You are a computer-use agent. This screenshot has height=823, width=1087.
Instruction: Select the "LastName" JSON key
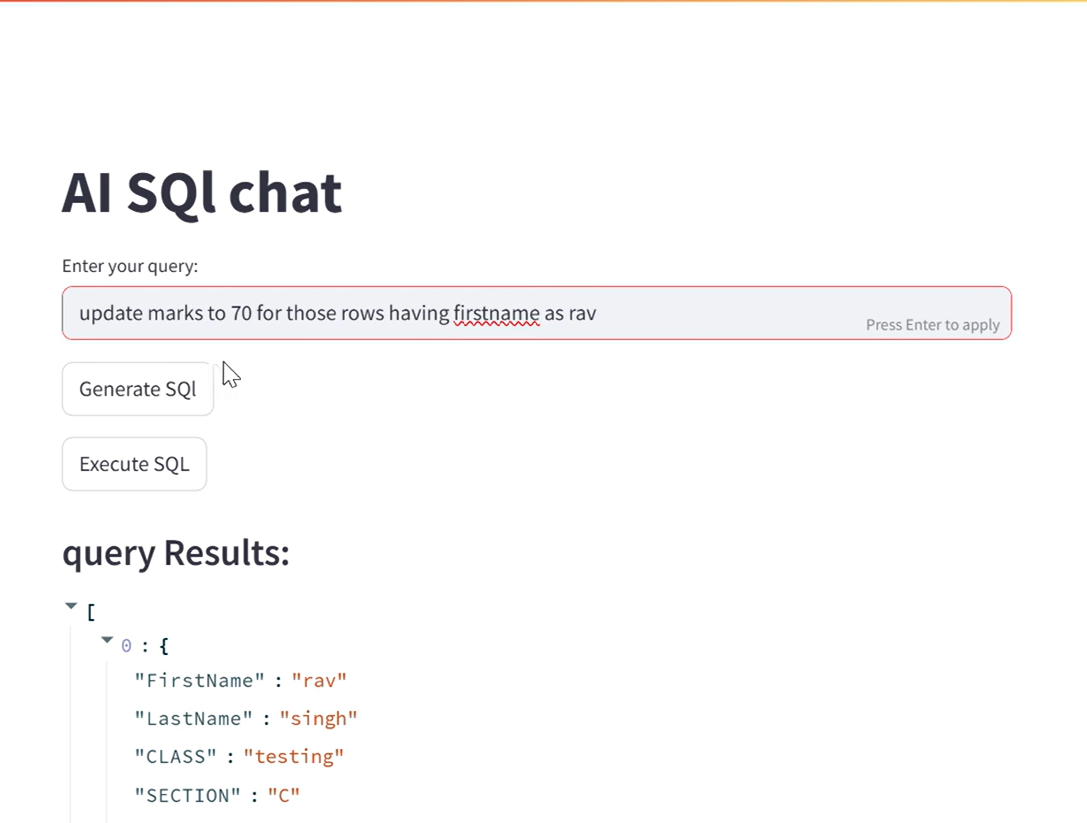point(194,719)
